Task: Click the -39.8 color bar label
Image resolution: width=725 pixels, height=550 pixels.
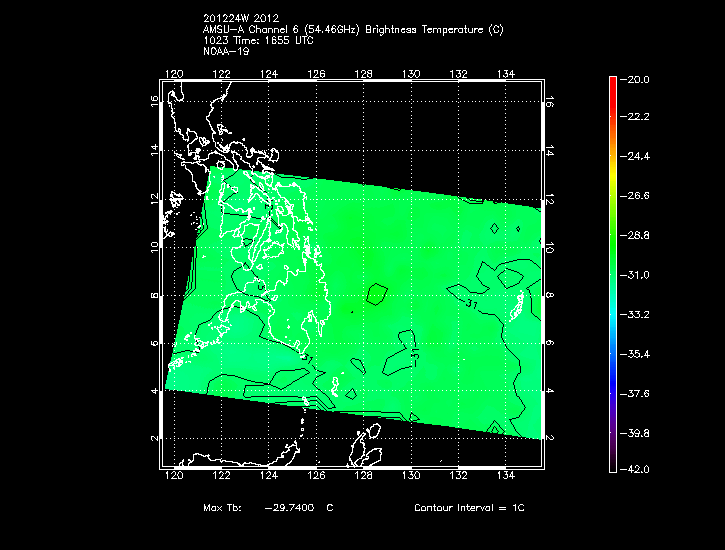Action: click(635, 433)
